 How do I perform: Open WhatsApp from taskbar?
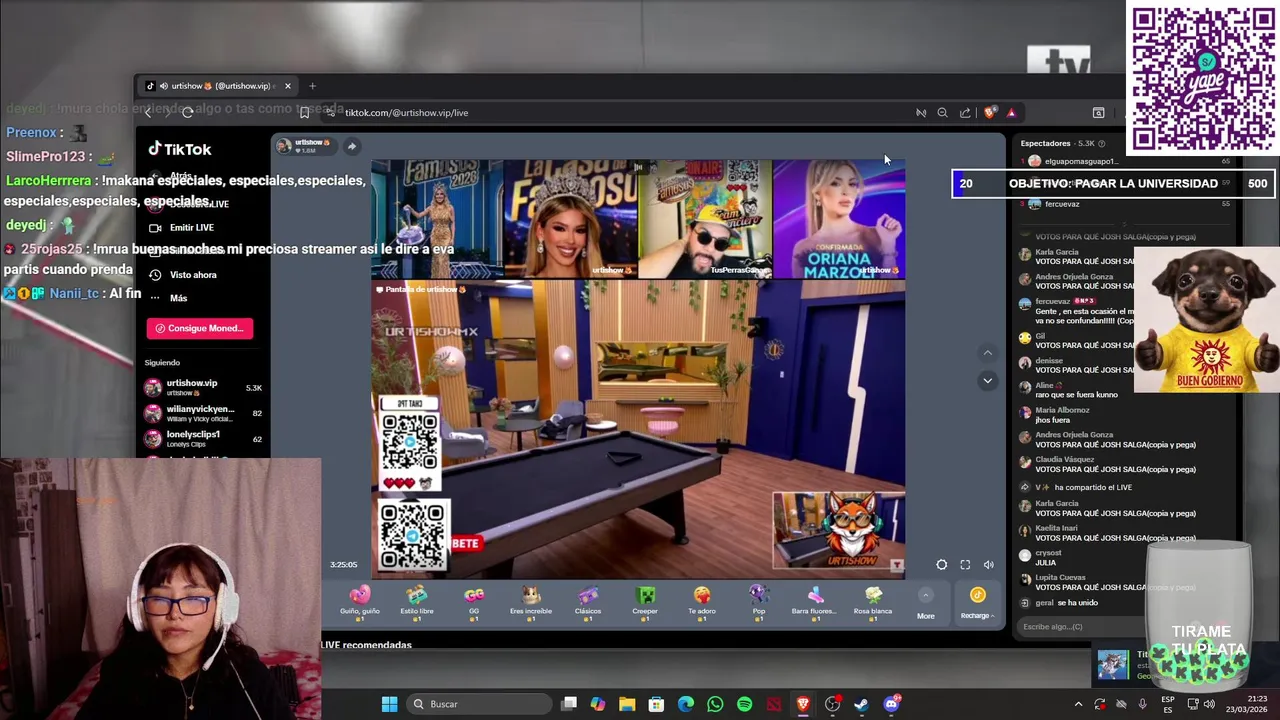(715, 704)
